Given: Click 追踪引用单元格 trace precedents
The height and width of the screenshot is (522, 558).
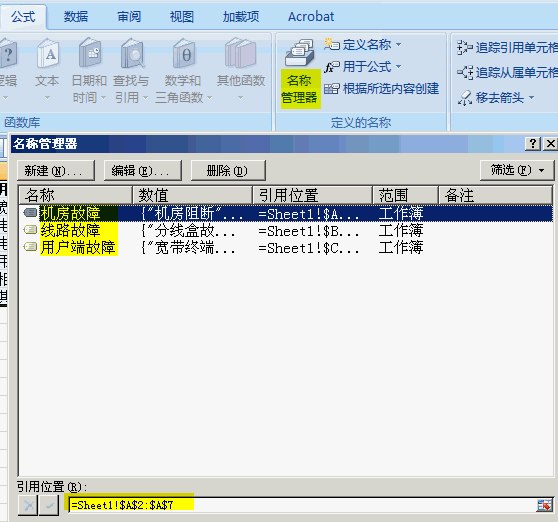Looking at the screenshot, I should (x=507, y=47).
